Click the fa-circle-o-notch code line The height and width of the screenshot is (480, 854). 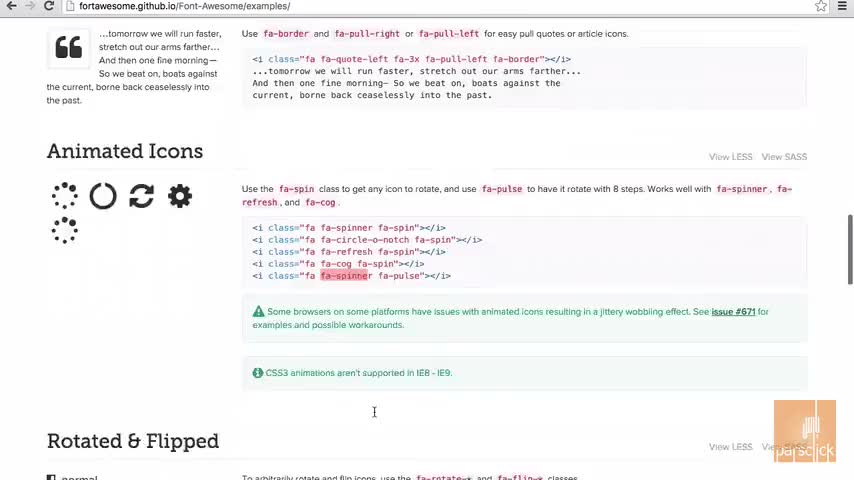click(x=367, y=240)
